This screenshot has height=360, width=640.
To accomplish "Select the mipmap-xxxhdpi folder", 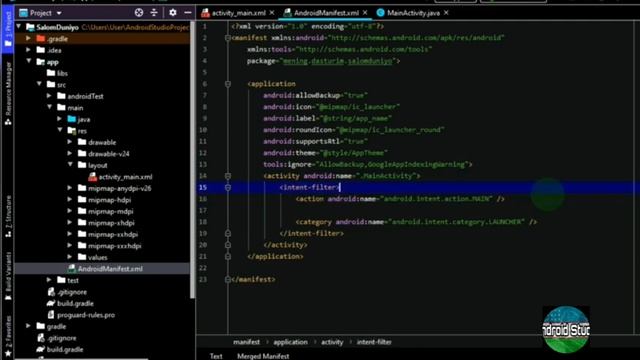I will pyautogui.click(x=109, y=246).
